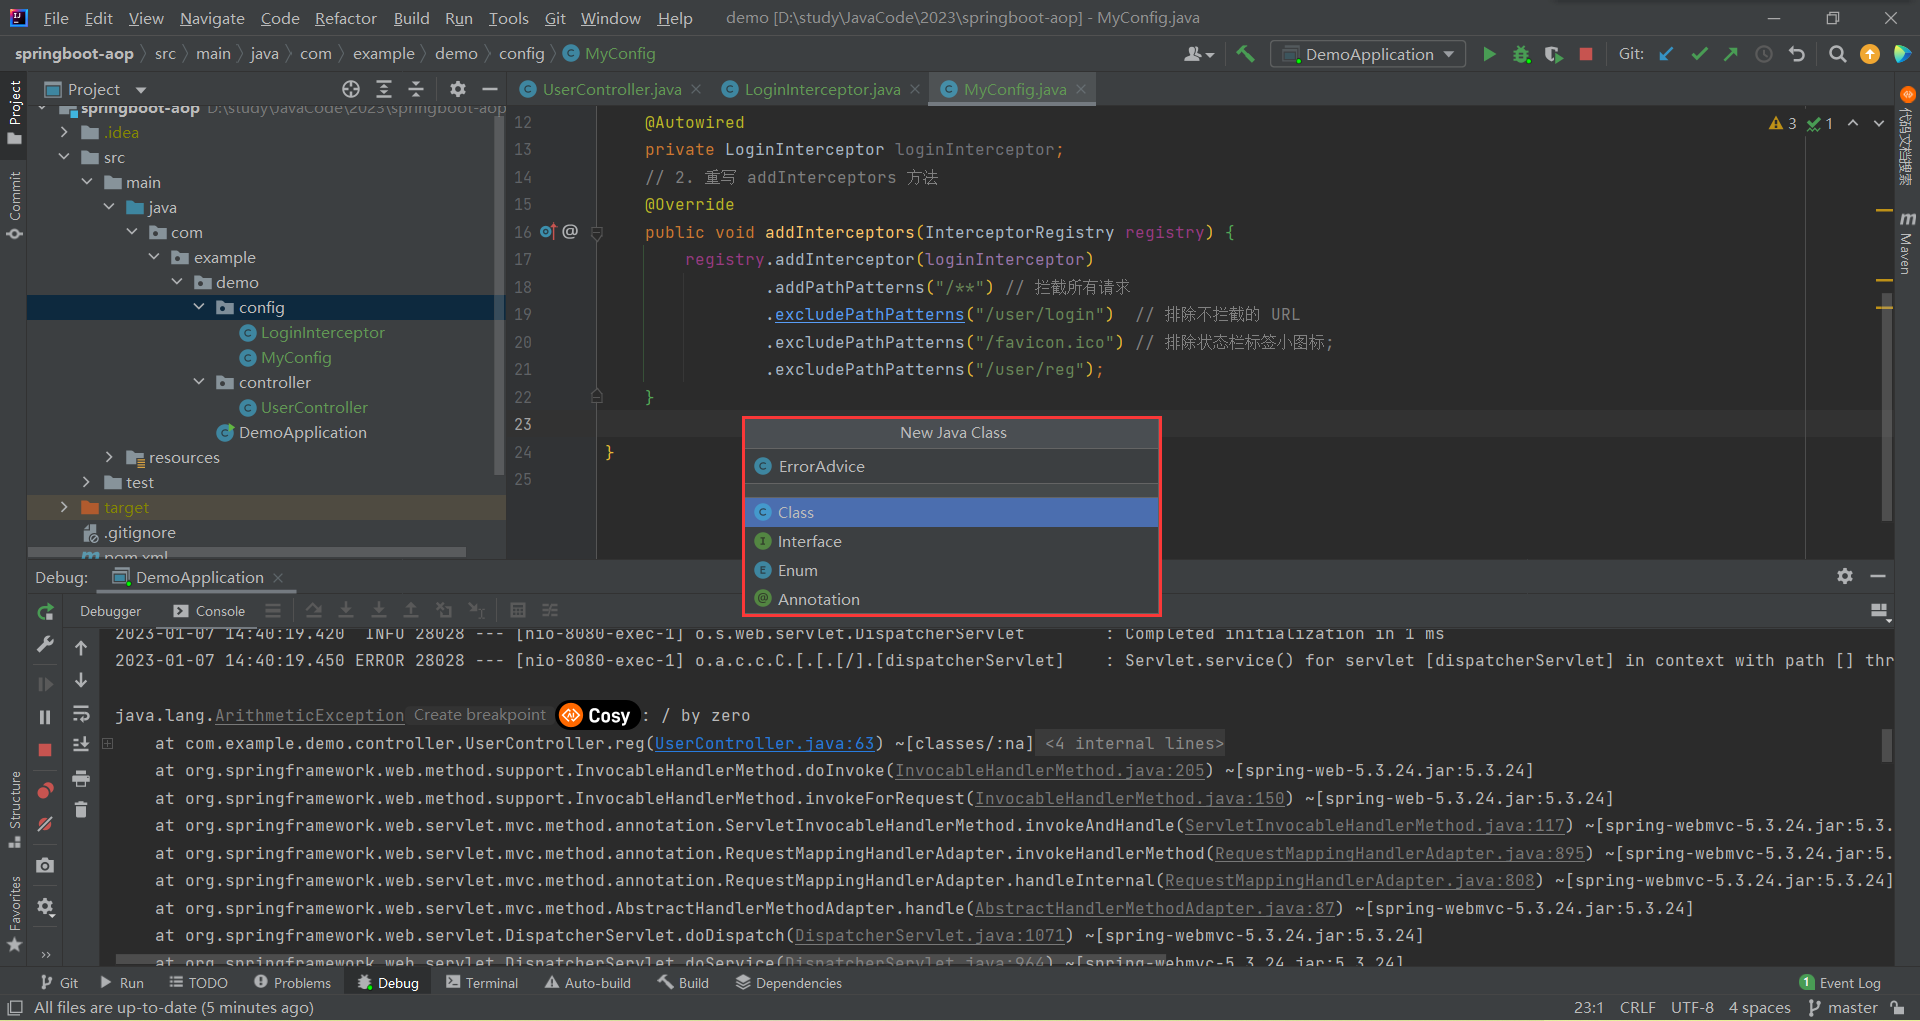Collapse the config package

point(199,307)
